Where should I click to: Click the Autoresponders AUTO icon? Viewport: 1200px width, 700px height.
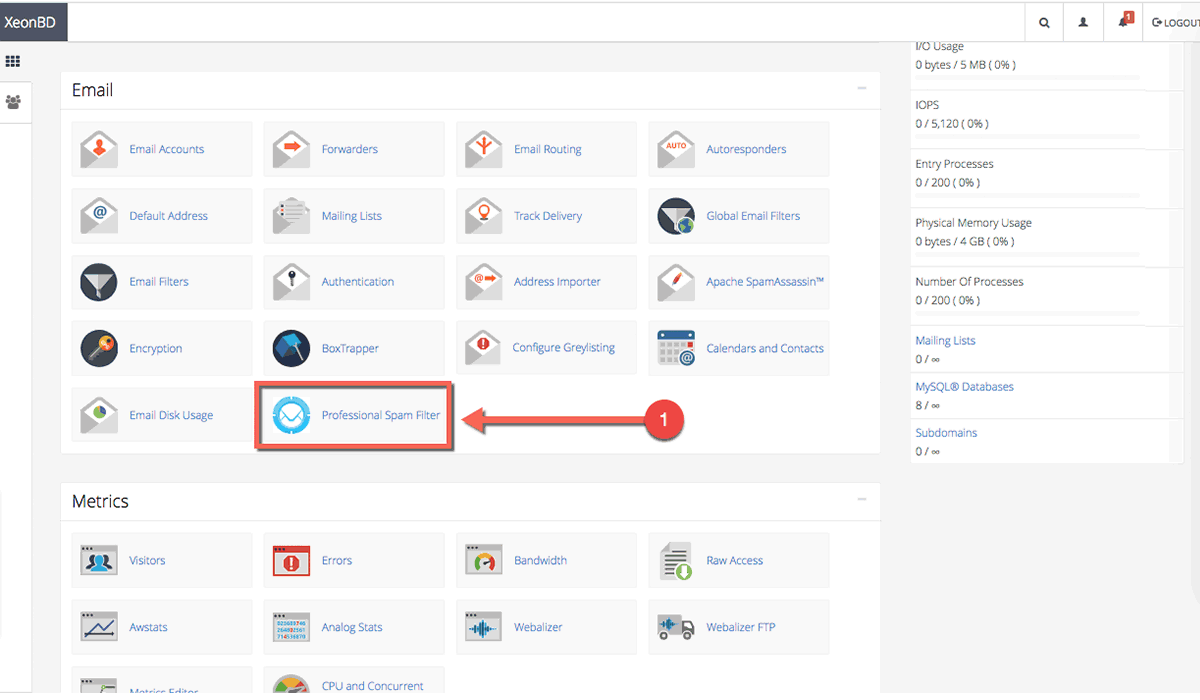676,149
